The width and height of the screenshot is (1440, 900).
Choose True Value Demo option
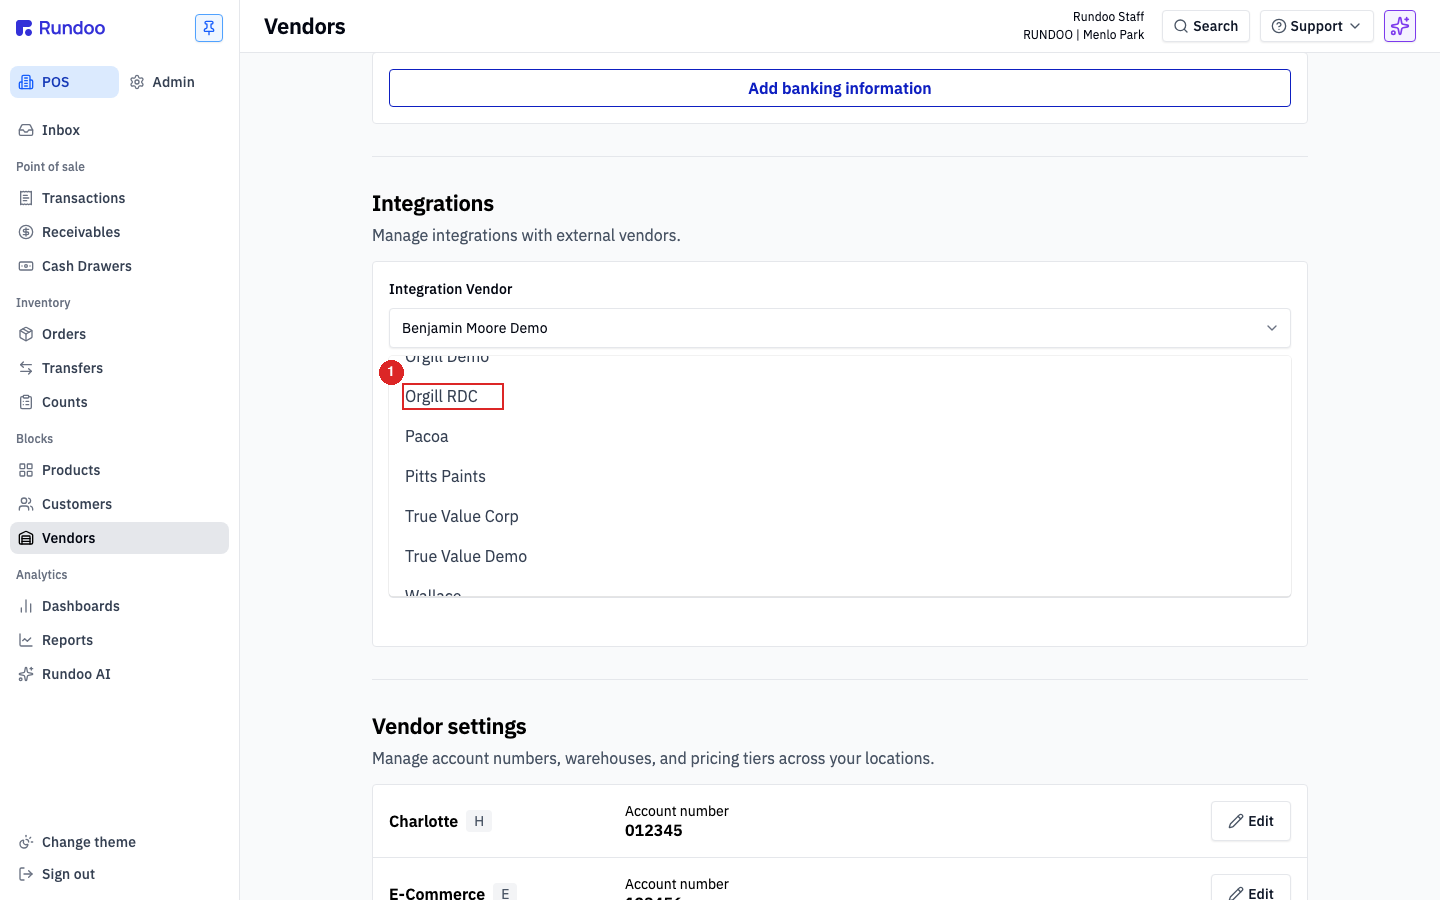tap(840, 556)
